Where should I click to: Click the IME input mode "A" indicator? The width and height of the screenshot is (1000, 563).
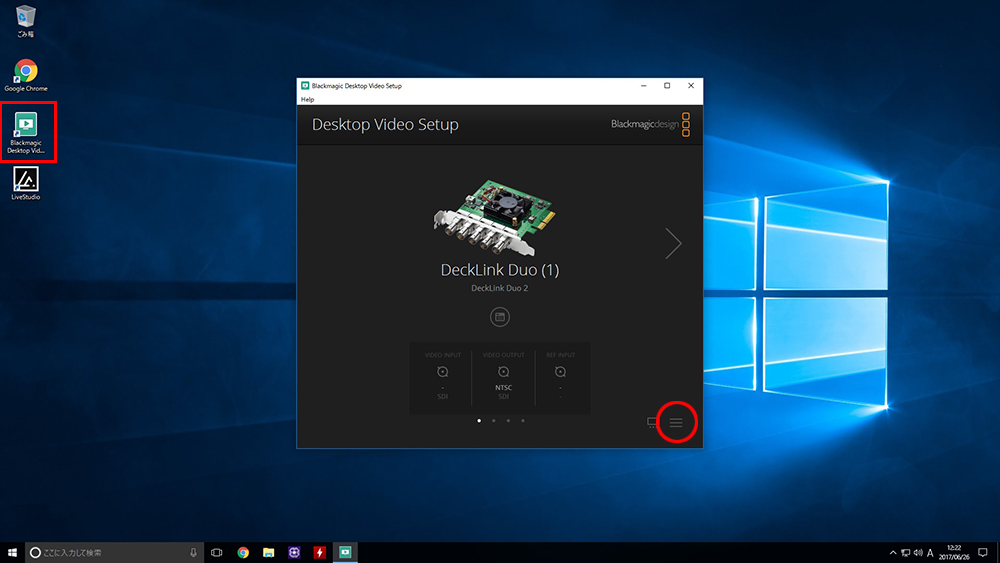930,553
